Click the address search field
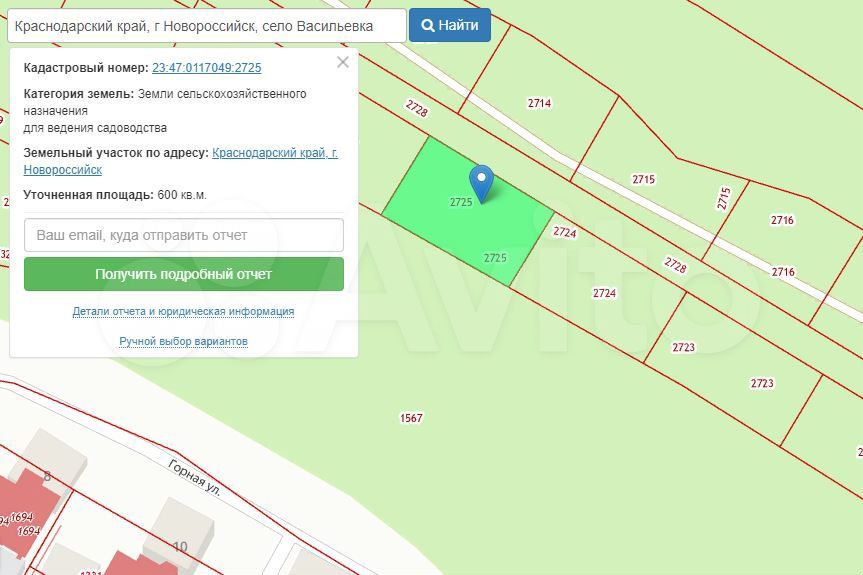The height and width of the screenshot is (575, 863). [x=207, y=26]
